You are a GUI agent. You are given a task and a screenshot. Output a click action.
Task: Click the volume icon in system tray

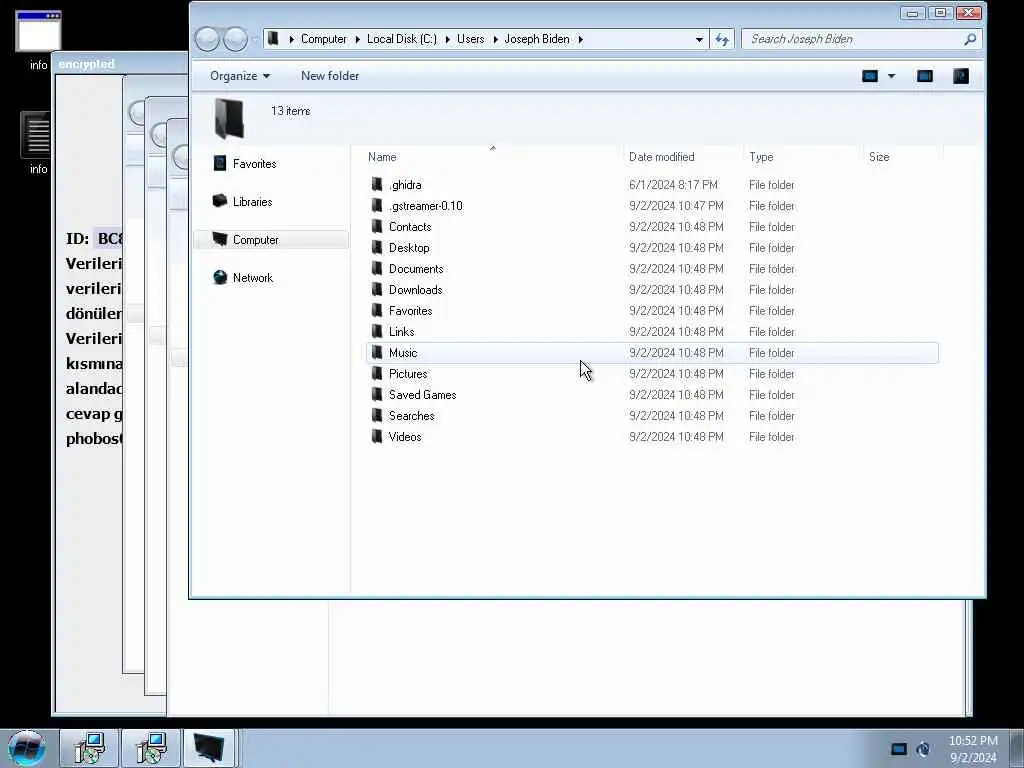923,749
